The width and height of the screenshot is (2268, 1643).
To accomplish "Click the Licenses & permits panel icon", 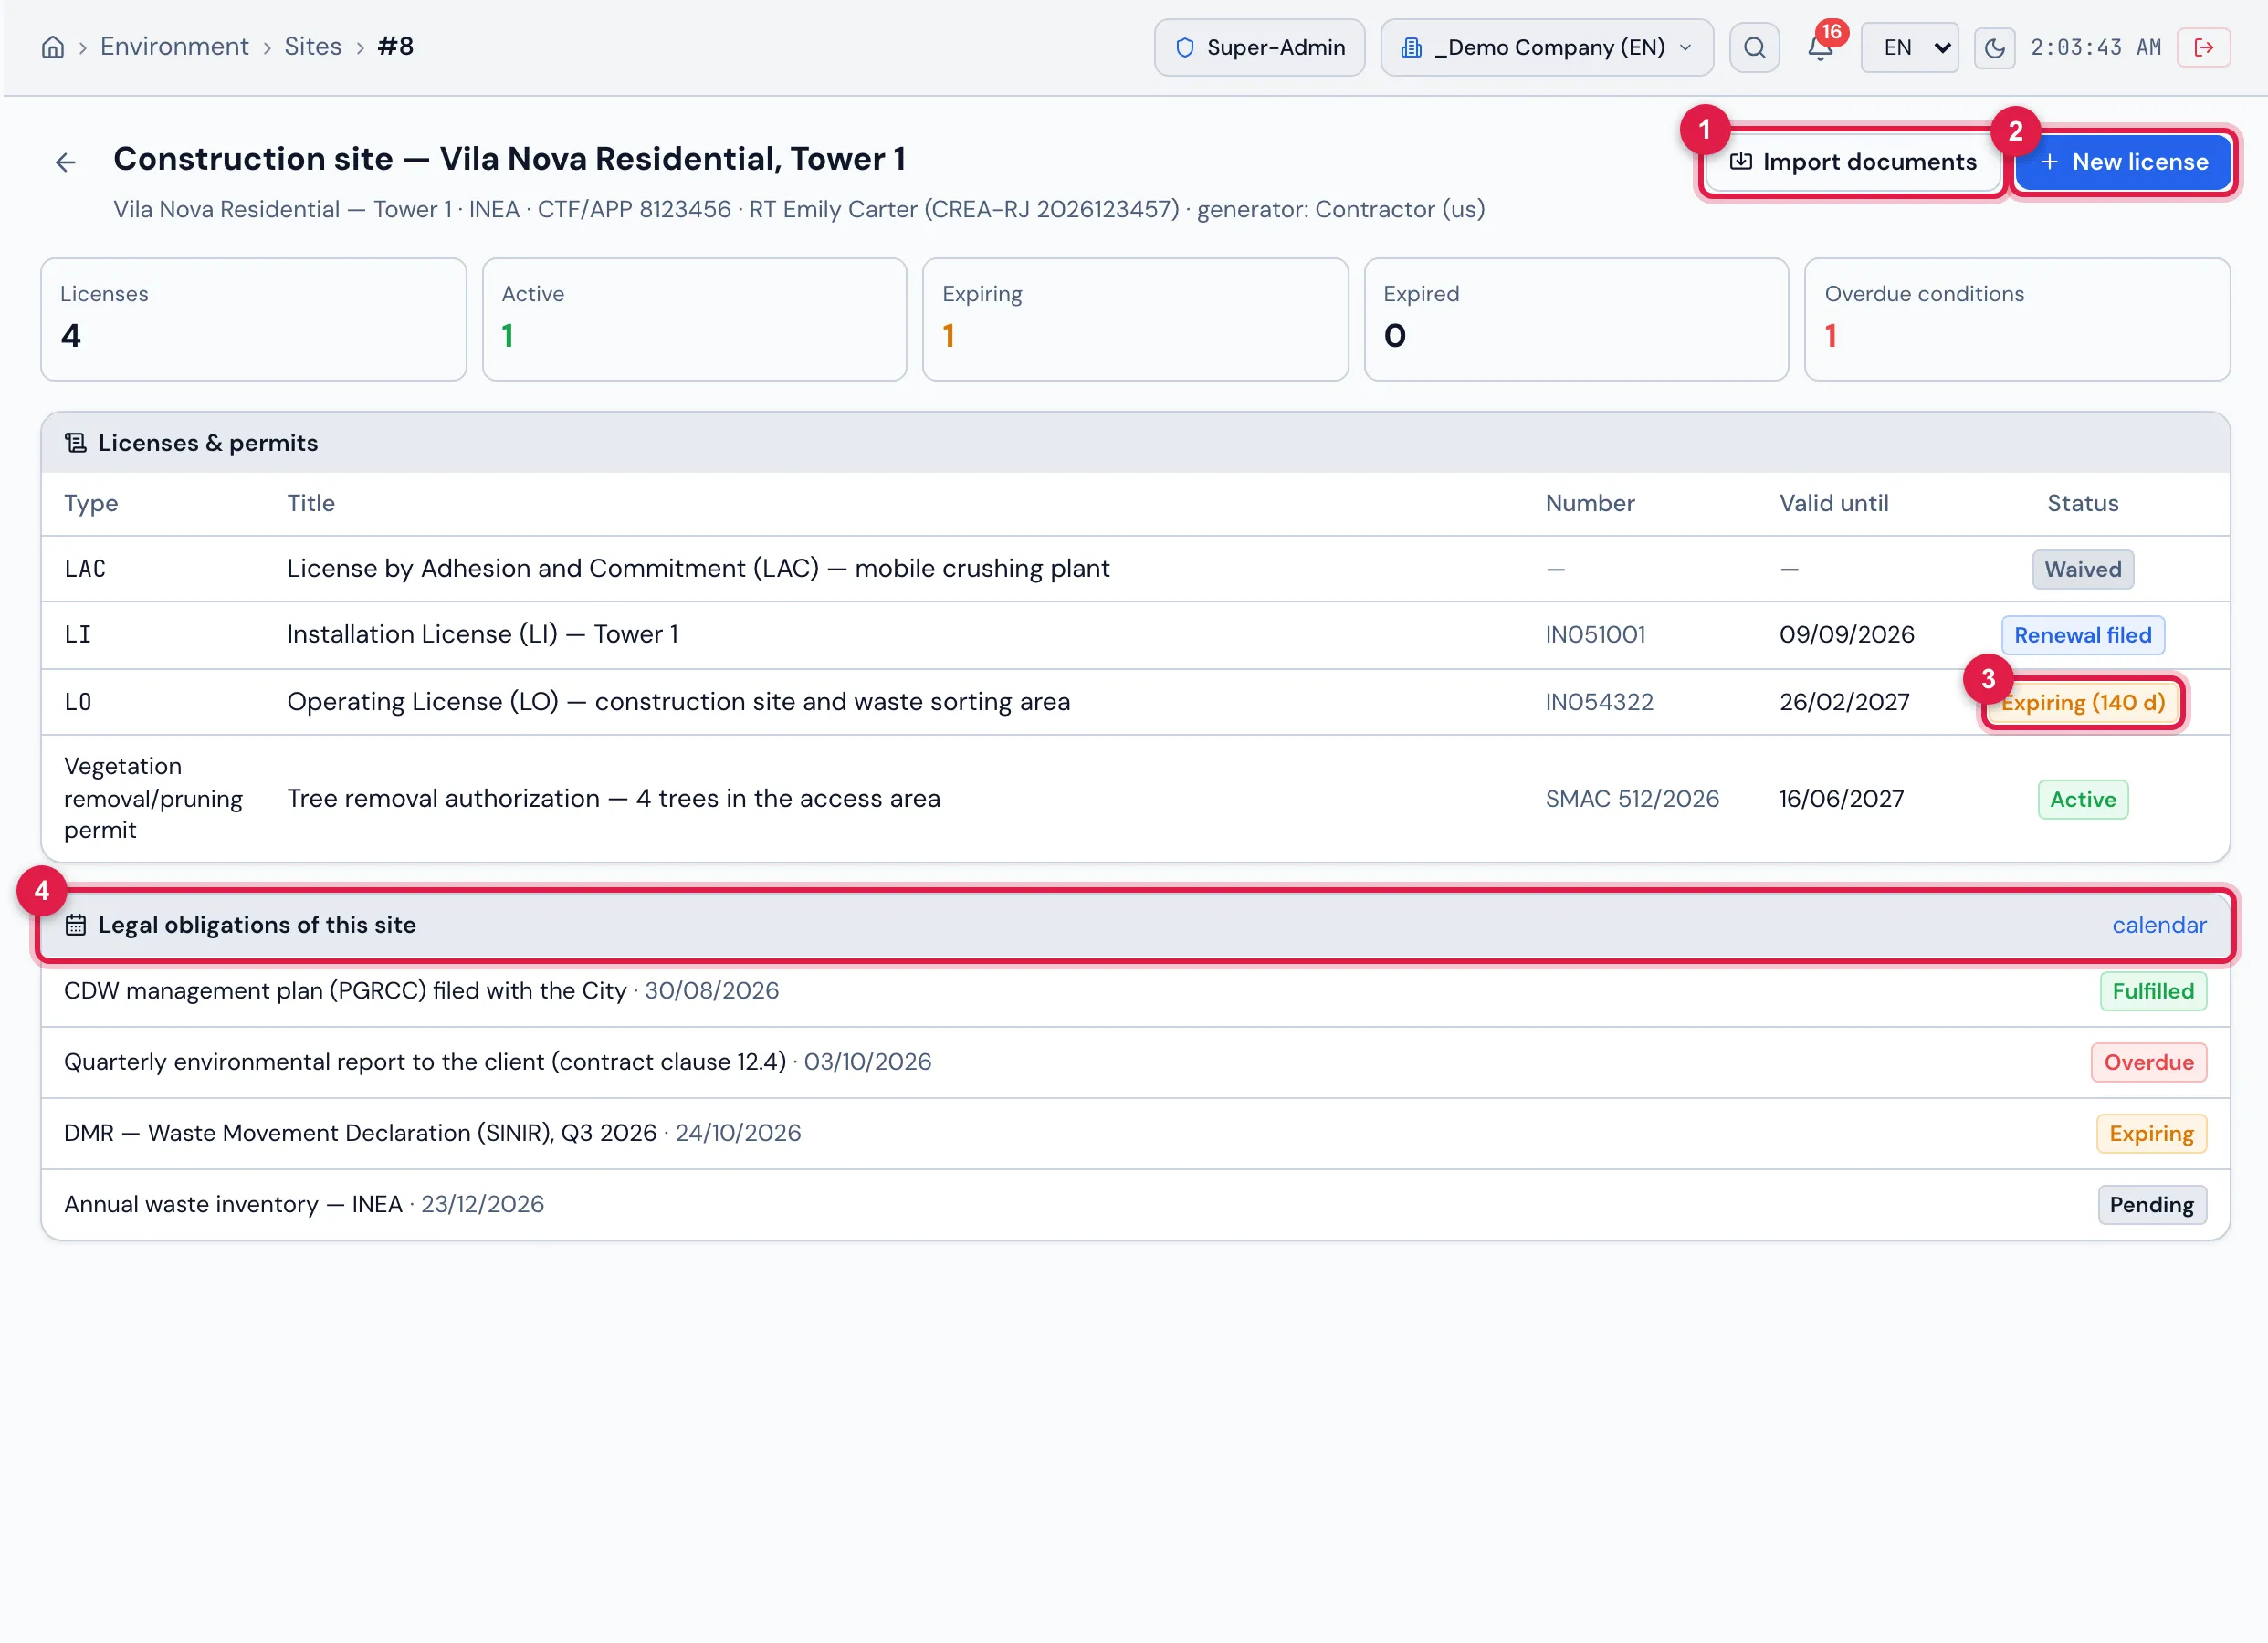I will pyautogui.click(x=76, y=443).
